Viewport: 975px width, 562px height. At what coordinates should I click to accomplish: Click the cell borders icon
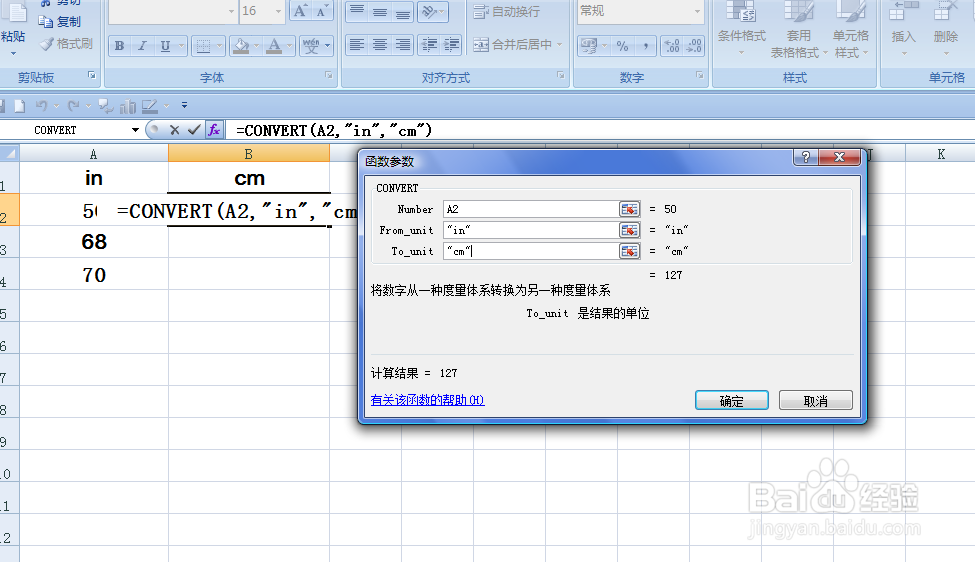tap(202, 46)
